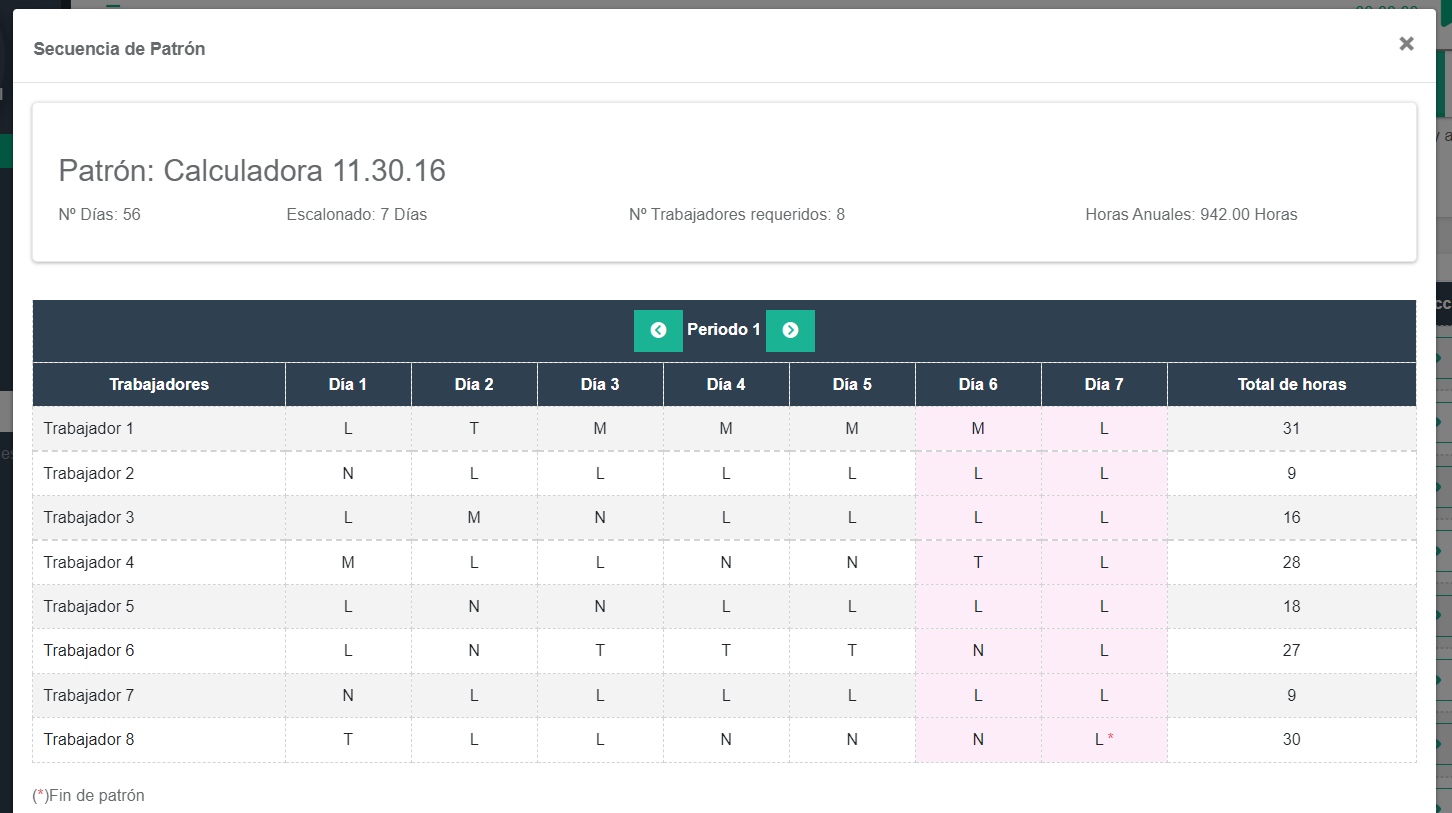Screen dimensions: 1452x813
Task: Click Trabajador 3's Día 3 shift cell
Action: pyautogui.click(x=600, y=517)
